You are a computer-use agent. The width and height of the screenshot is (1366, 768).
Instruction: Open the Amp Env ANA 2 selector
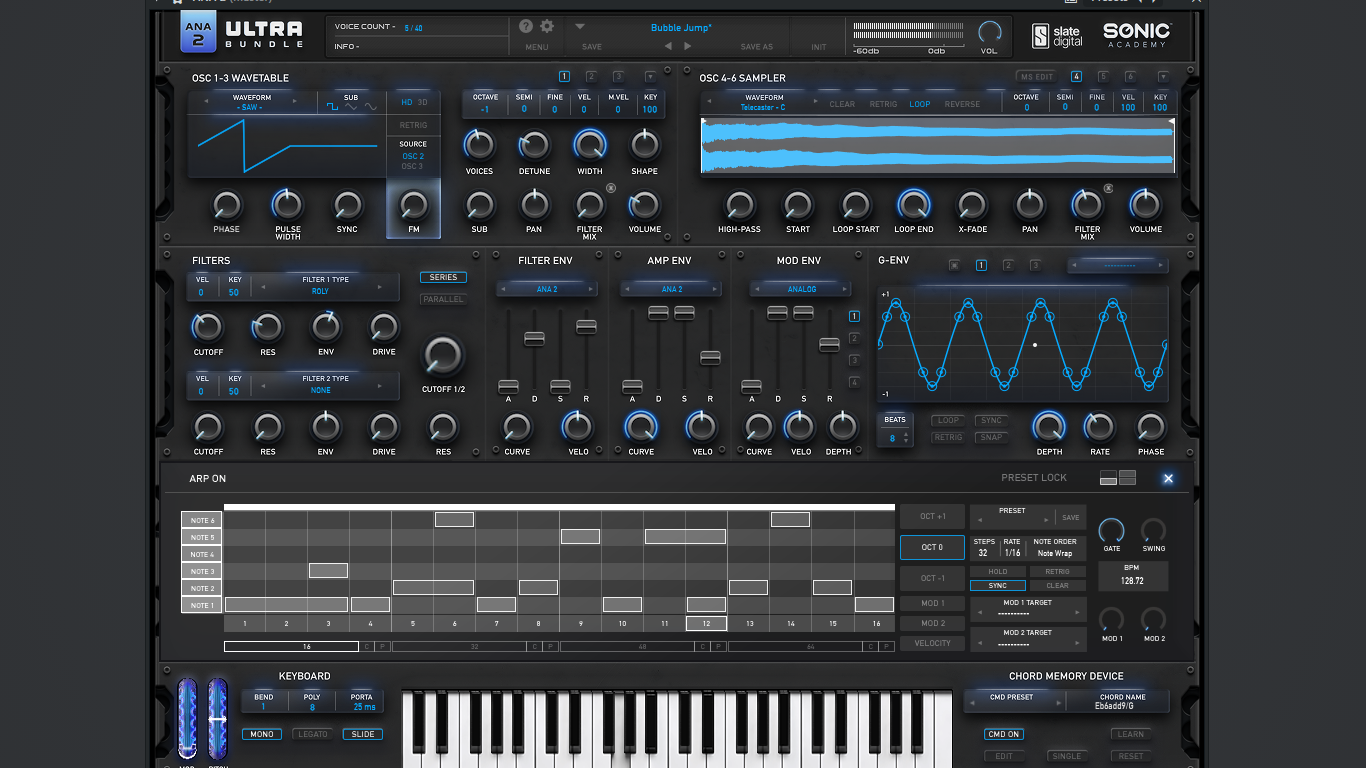tap(672, 289)
